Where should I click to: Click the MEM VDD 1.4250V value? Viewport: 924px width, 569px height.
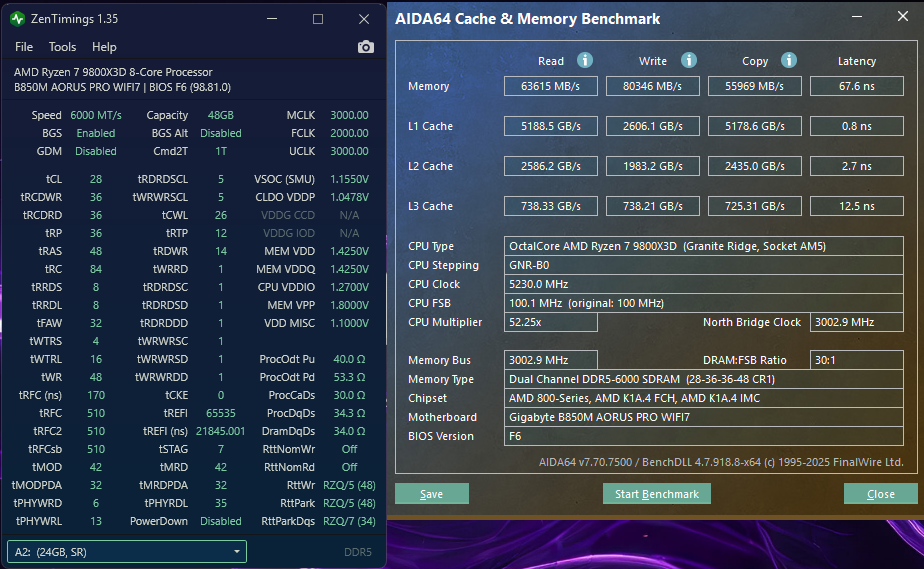349,251
